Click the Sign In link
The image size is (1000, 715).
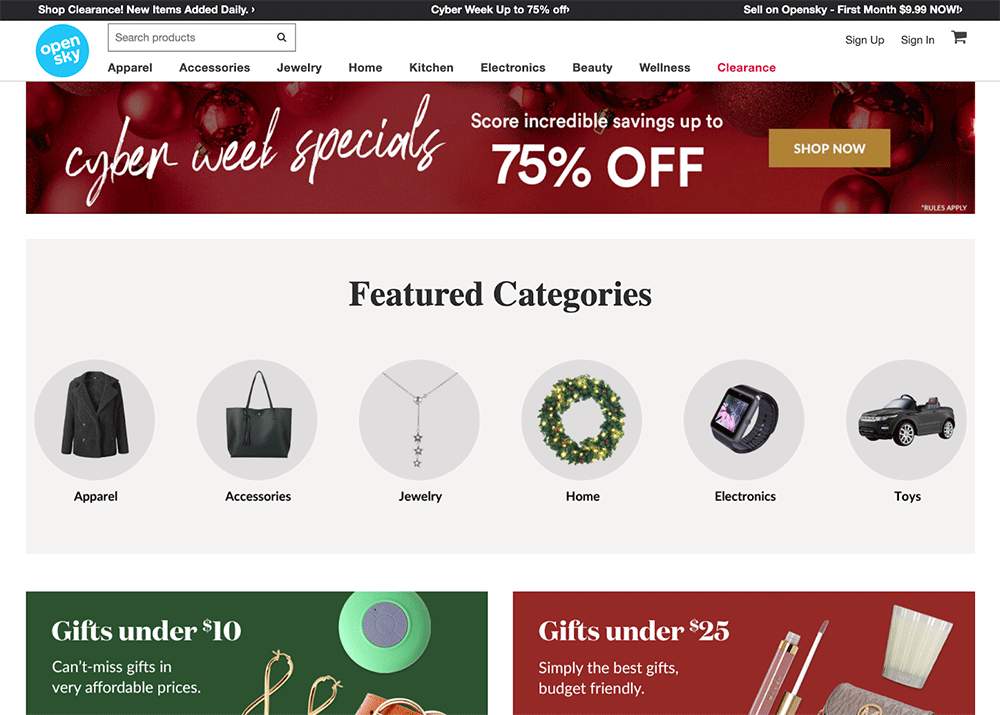tap(918, 40)
